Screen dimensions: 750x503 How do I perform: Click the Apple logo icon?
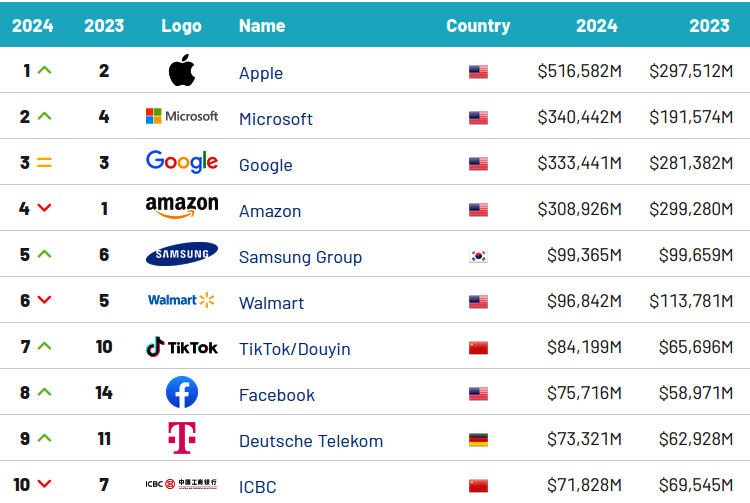click(x=181, y=71)
